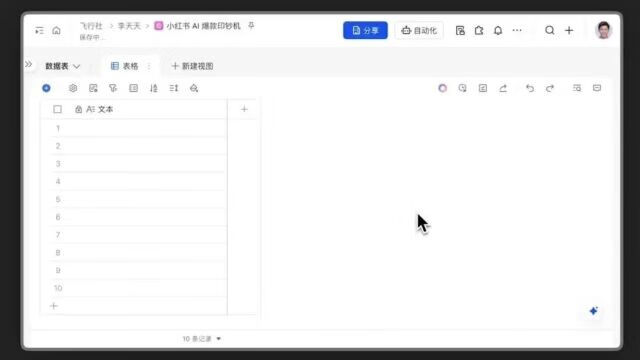Open the fill color icon in toolbar
The width and height of the screenshot is (640, 360).
point(194,88)
